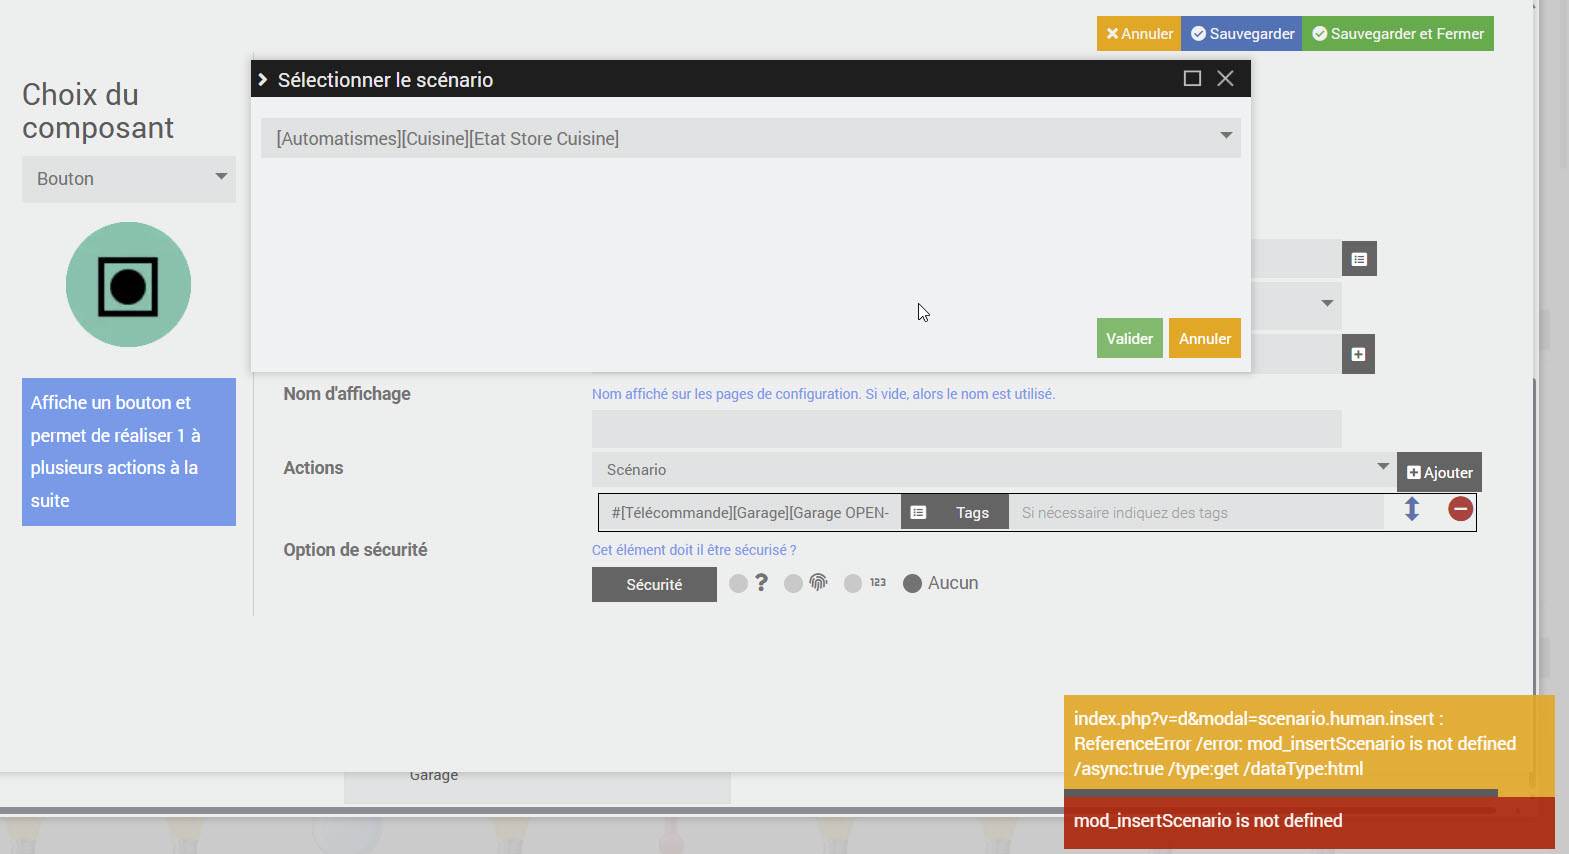Click the top Annuler button
This screenshot has height=854, width=1569.
click(x=1139, y=33)
